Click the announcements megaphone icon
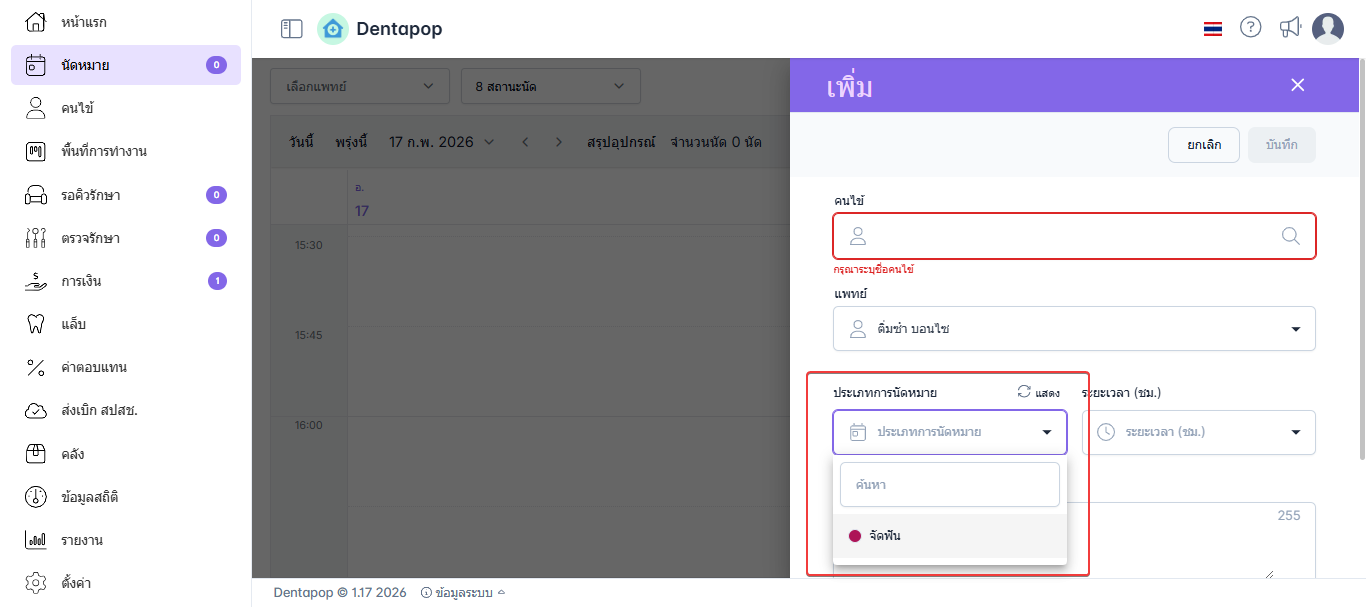The image size is (1366, 607). pos(1290,28)
